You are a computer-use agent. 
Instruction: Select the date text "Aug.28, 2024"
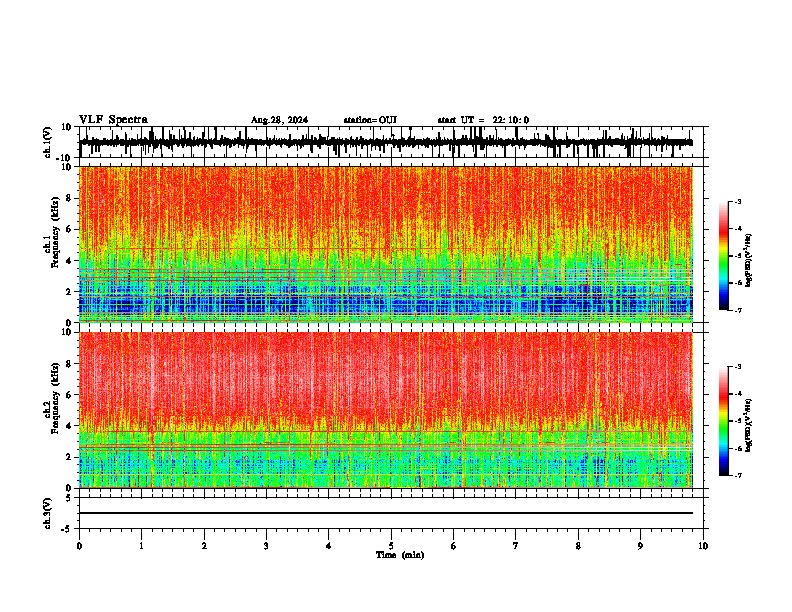click(279, 120)
